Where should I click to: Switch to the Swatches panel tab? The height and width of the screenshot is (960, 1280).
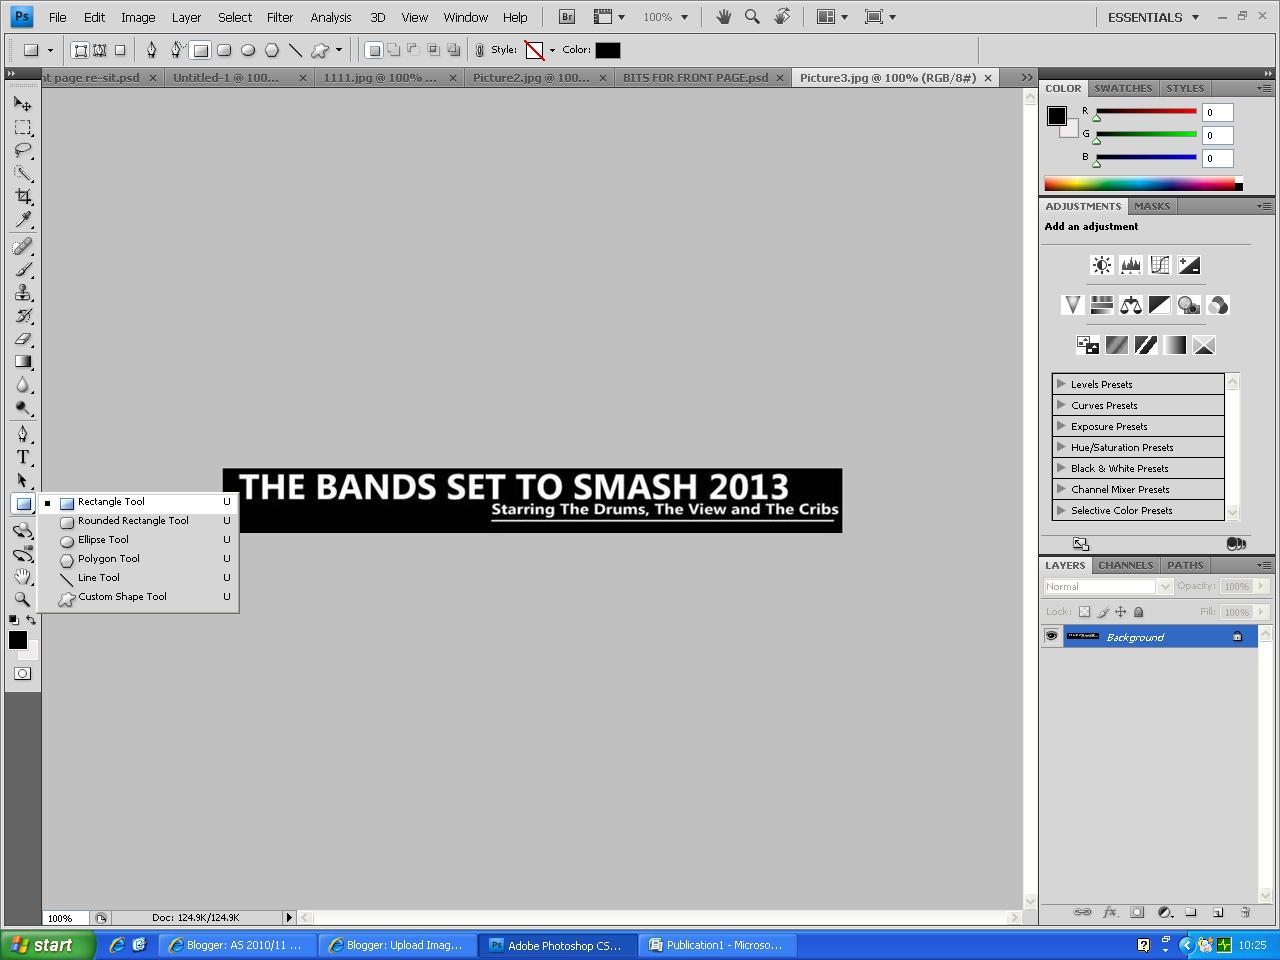click(1123, 88)
